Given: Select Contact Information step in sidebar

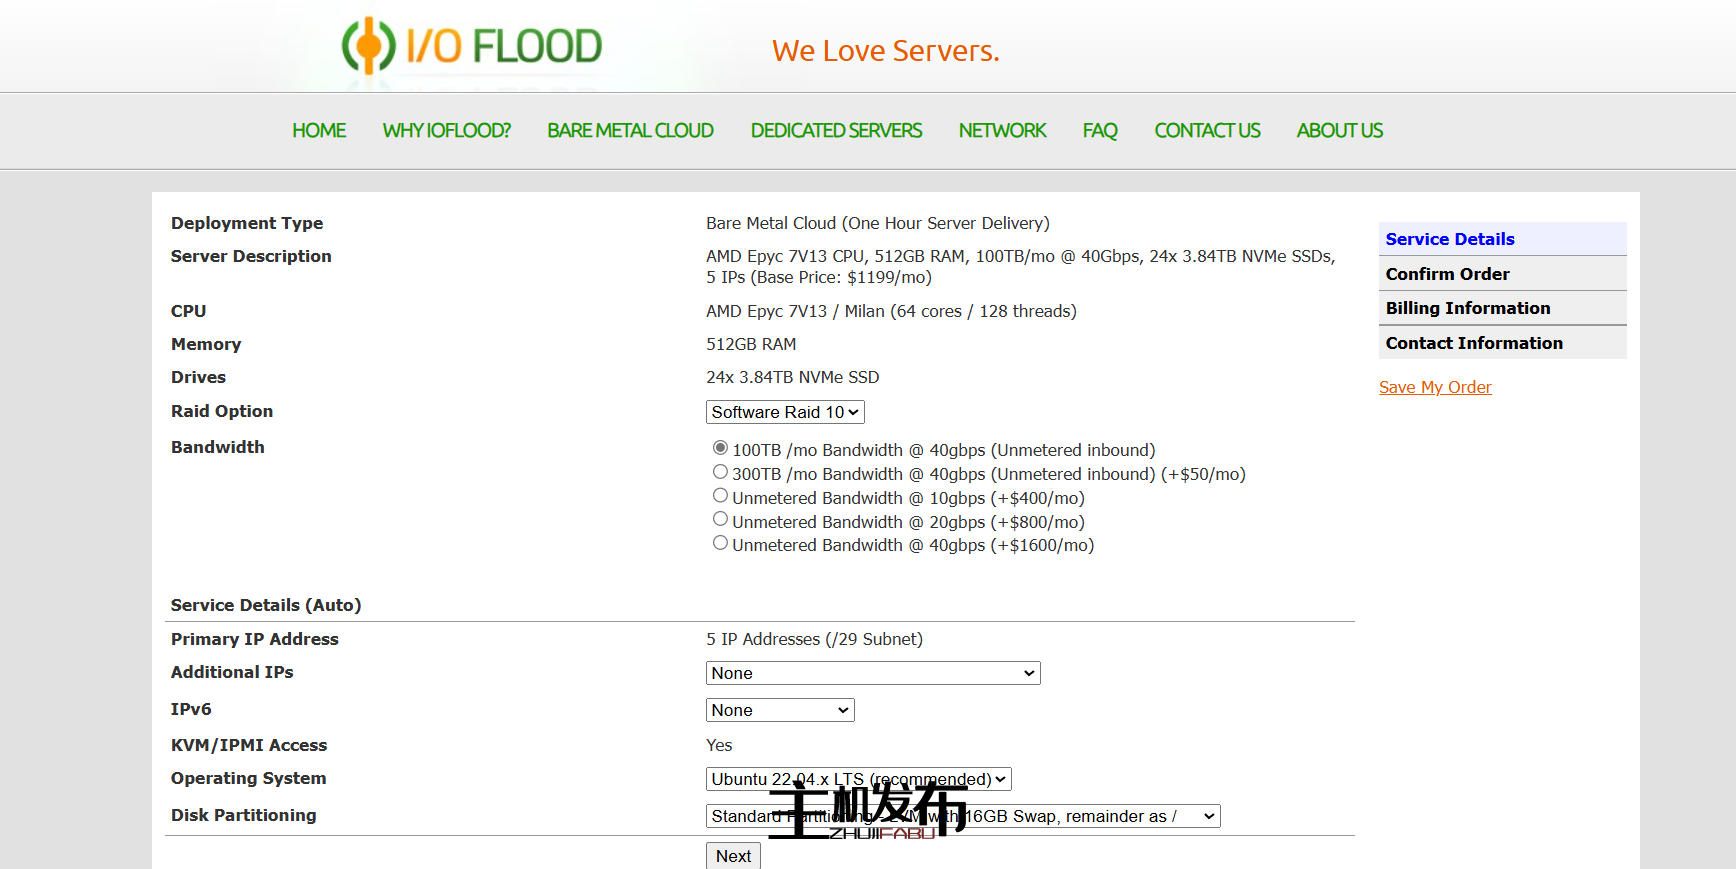Looking at the screenshot, I should 1502,343.
